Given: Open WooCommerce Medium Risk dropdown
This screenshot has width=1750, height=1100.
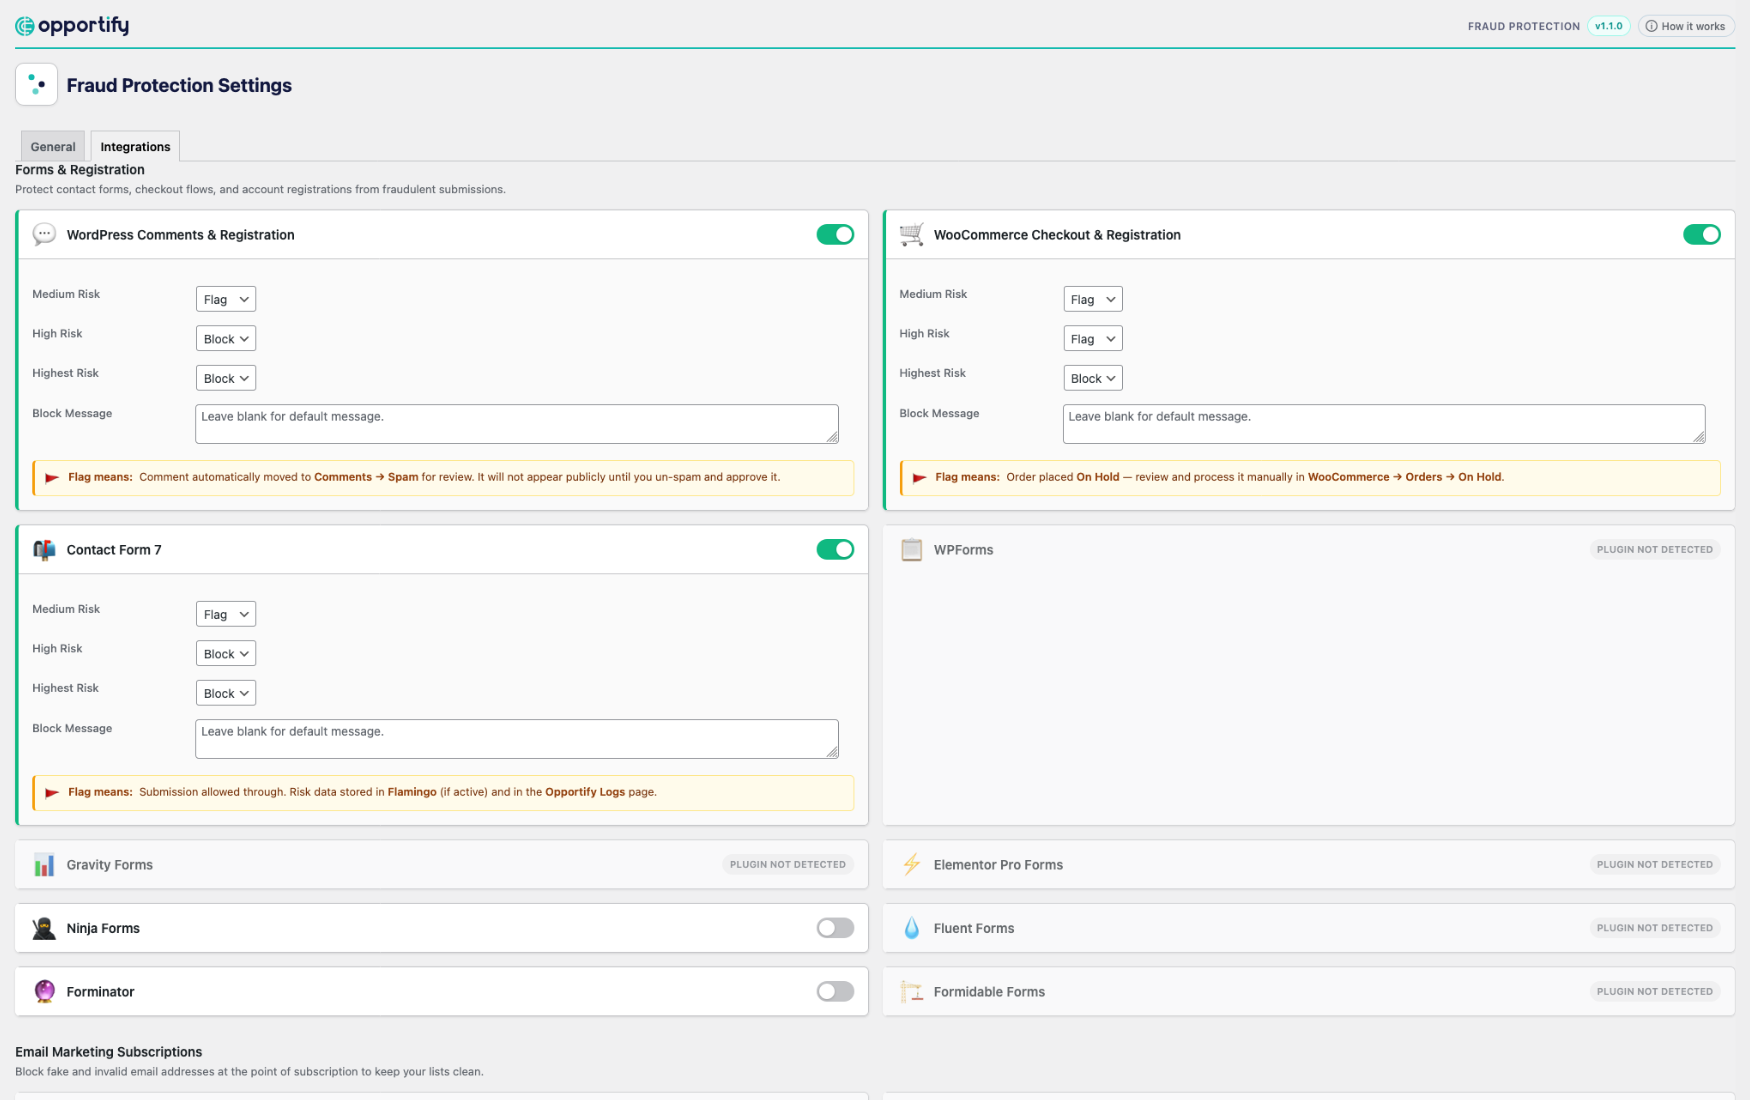Looking at the screenshot, I should [1093, 299].
